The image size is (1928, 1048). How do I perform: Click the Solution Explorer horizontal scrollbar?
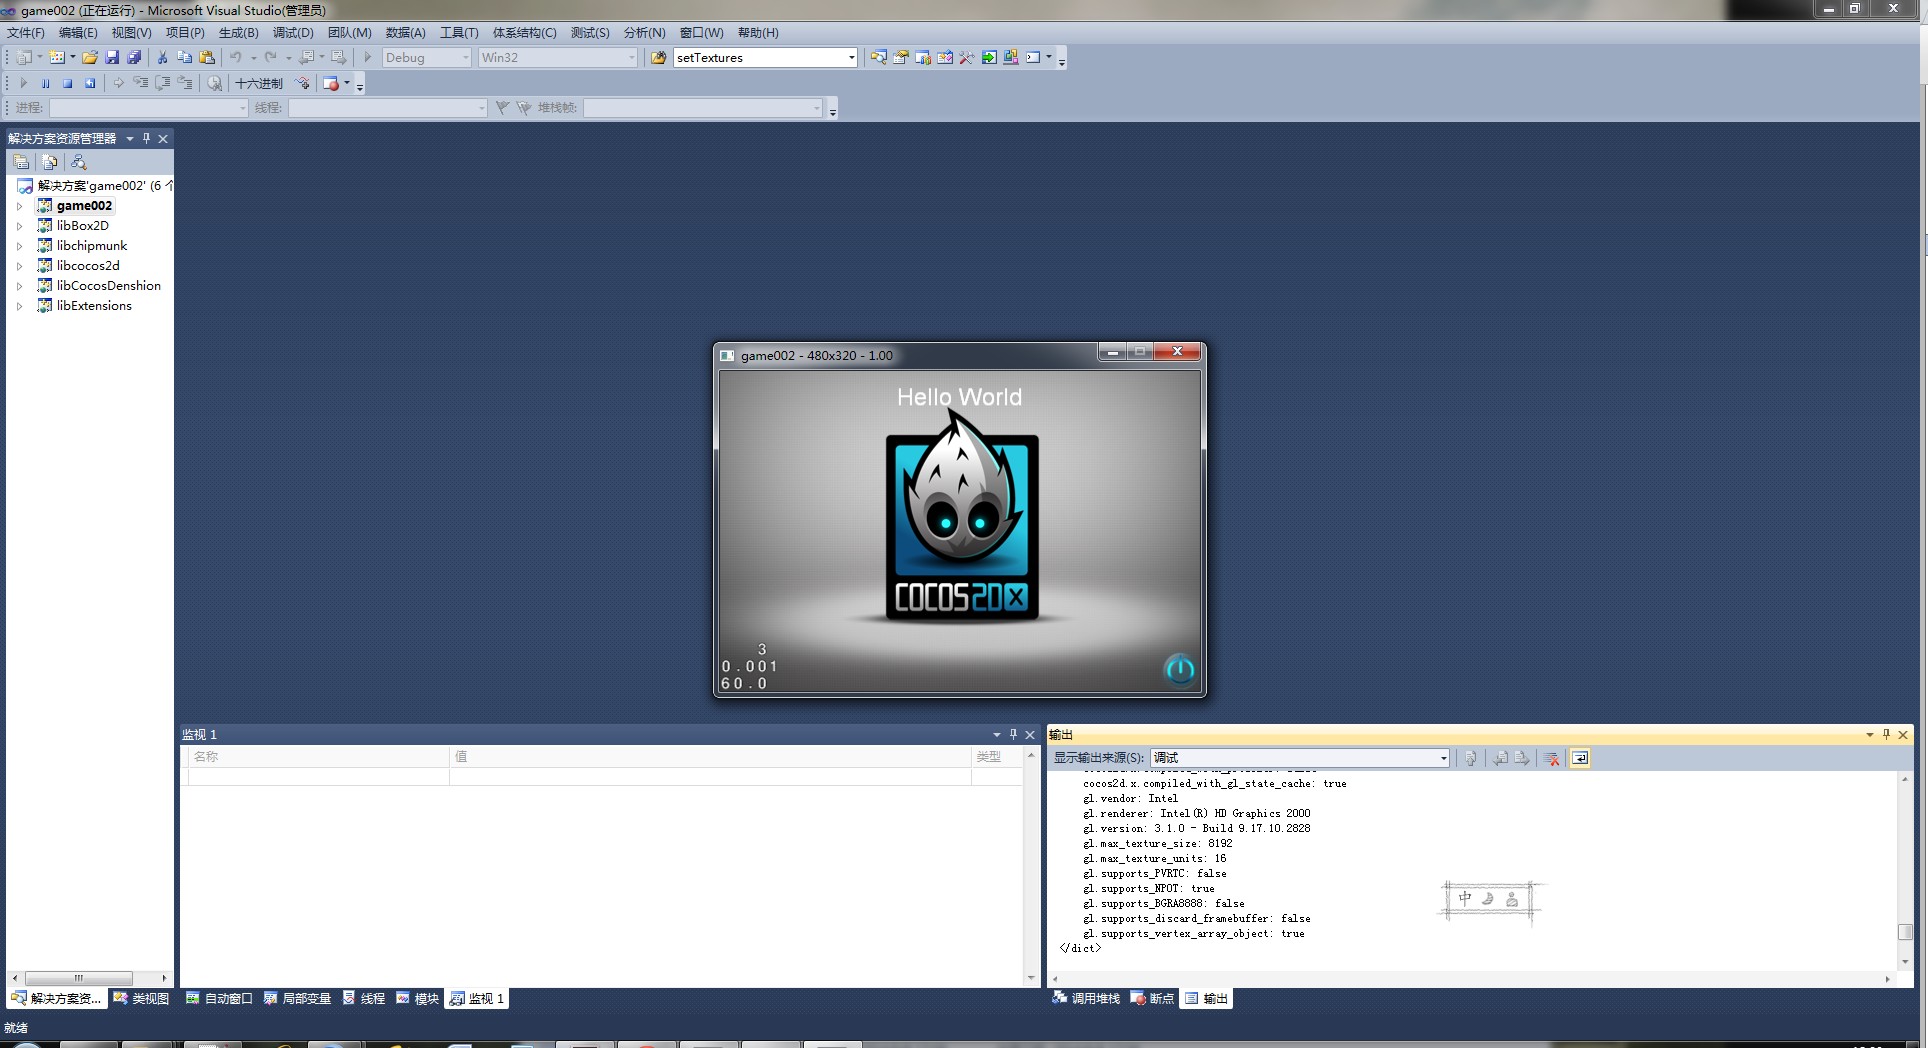79,978
